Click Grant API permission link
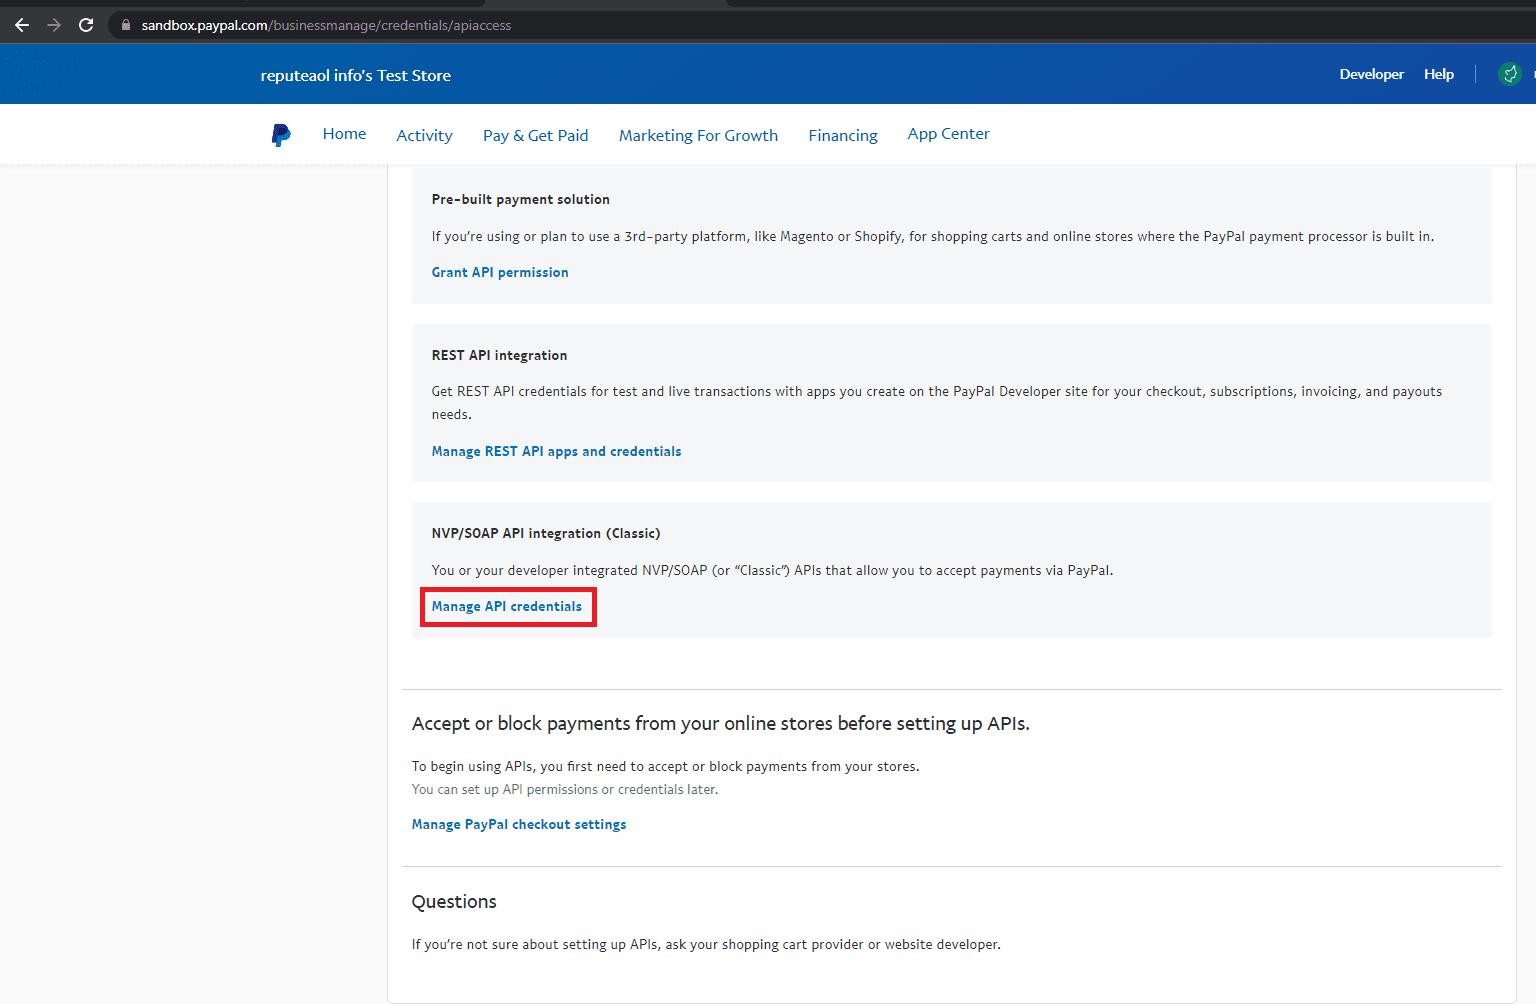The image size is (1536, 1004). coord(500,272)
